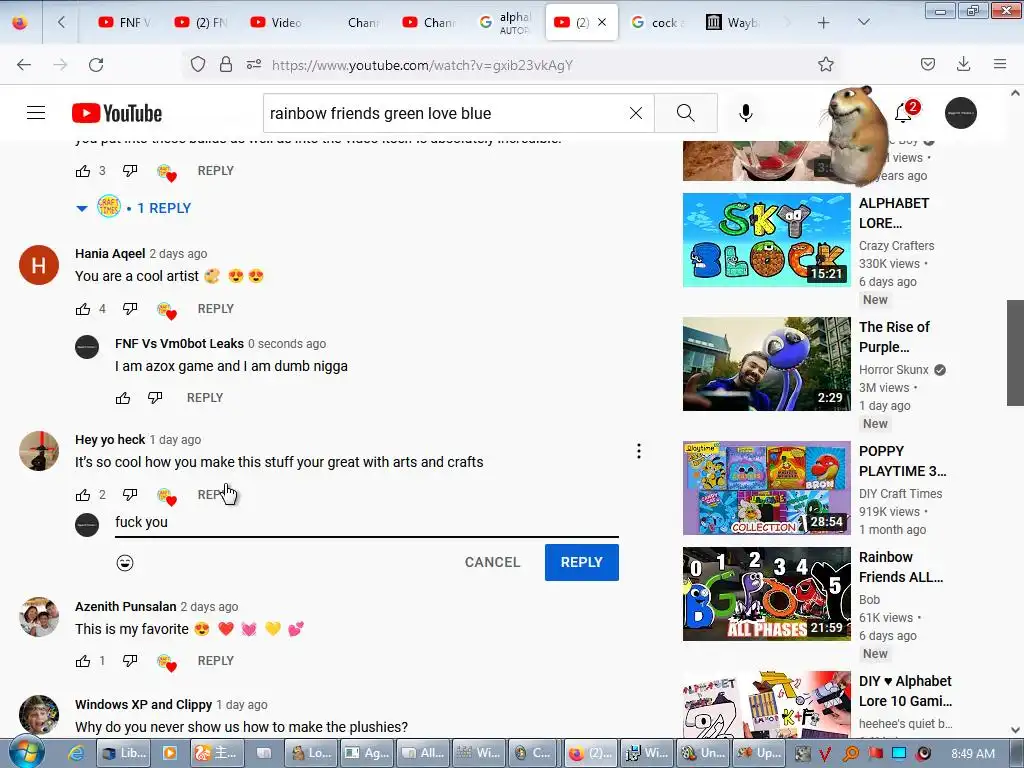Switch to the (2) FN tab
Viewport: 1024px width, 768px height.
pos(200,22)
